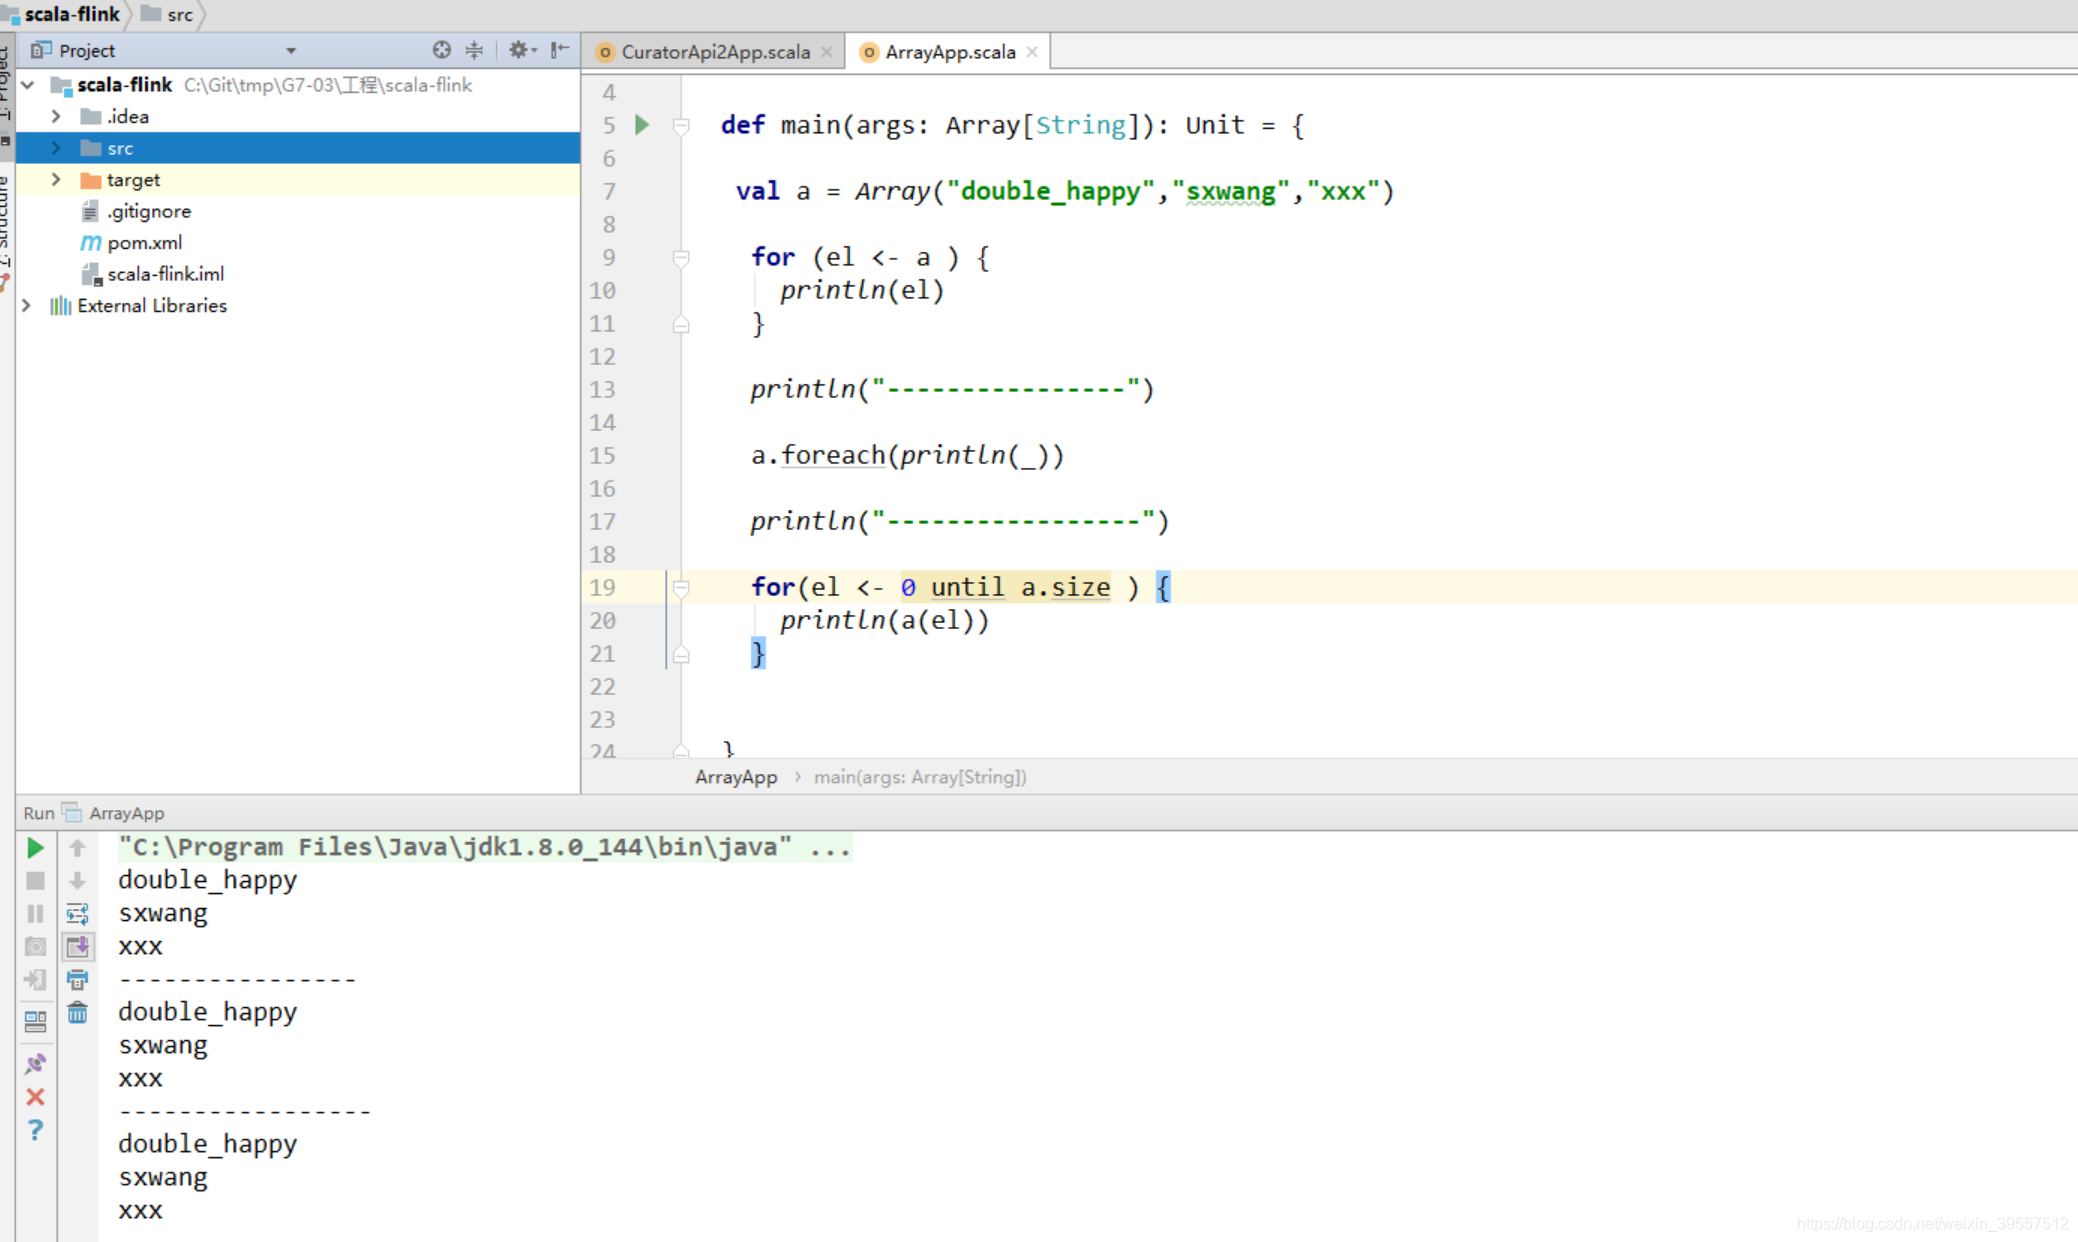Rerun ArrayApp with green play button in Run panel
The height and width of the screenshot is (1242, 2078).
(35, 848)
